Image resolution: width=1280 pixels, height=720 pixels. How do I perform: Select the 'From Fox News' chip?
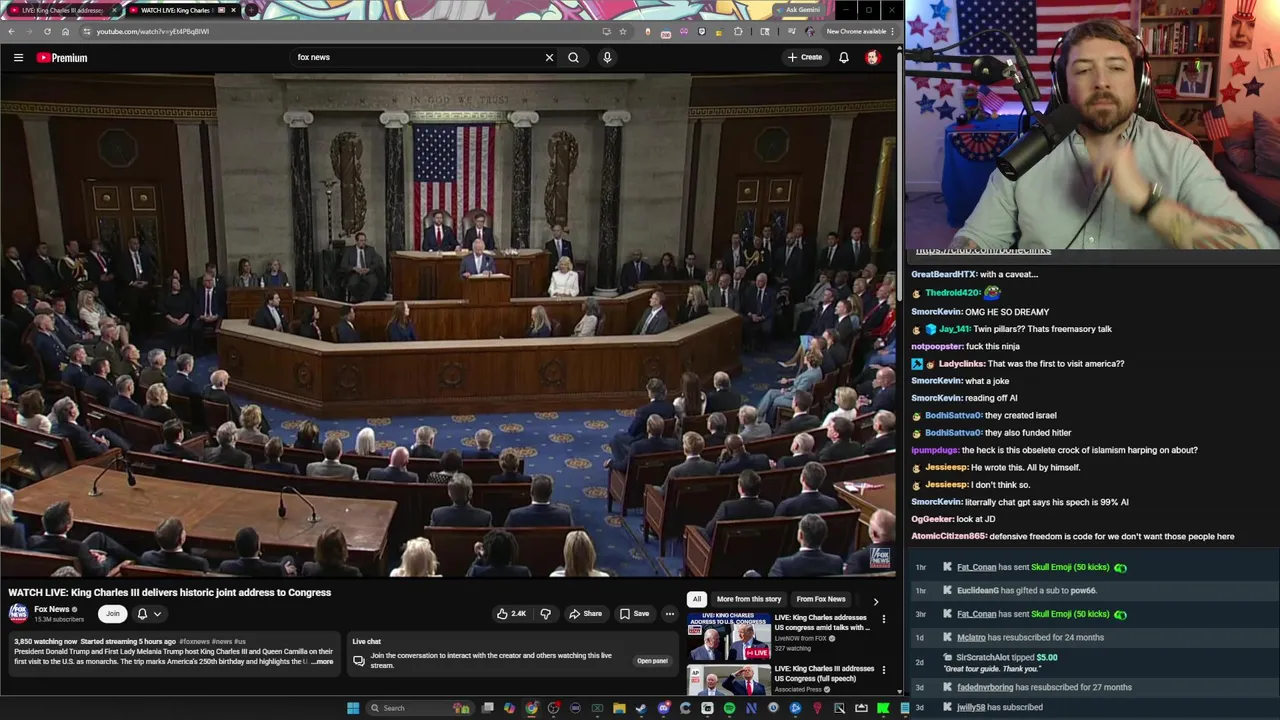pyautogui.click(x=821, y=599)
